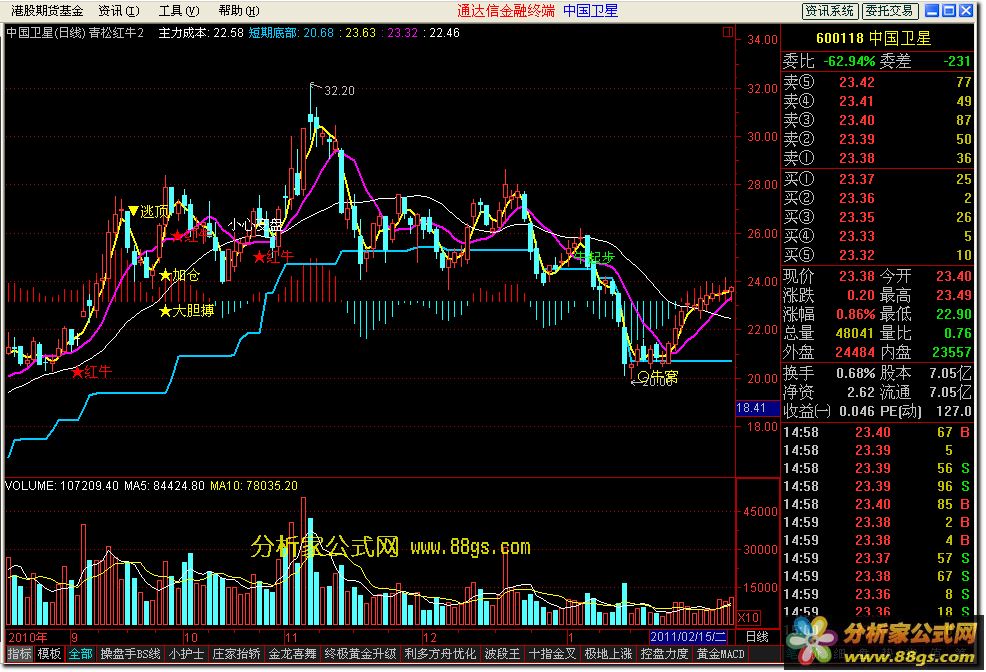Switch to 波段王 indicator
The height and width of the screenshot is (672, 986).
(x=502, y=654)
